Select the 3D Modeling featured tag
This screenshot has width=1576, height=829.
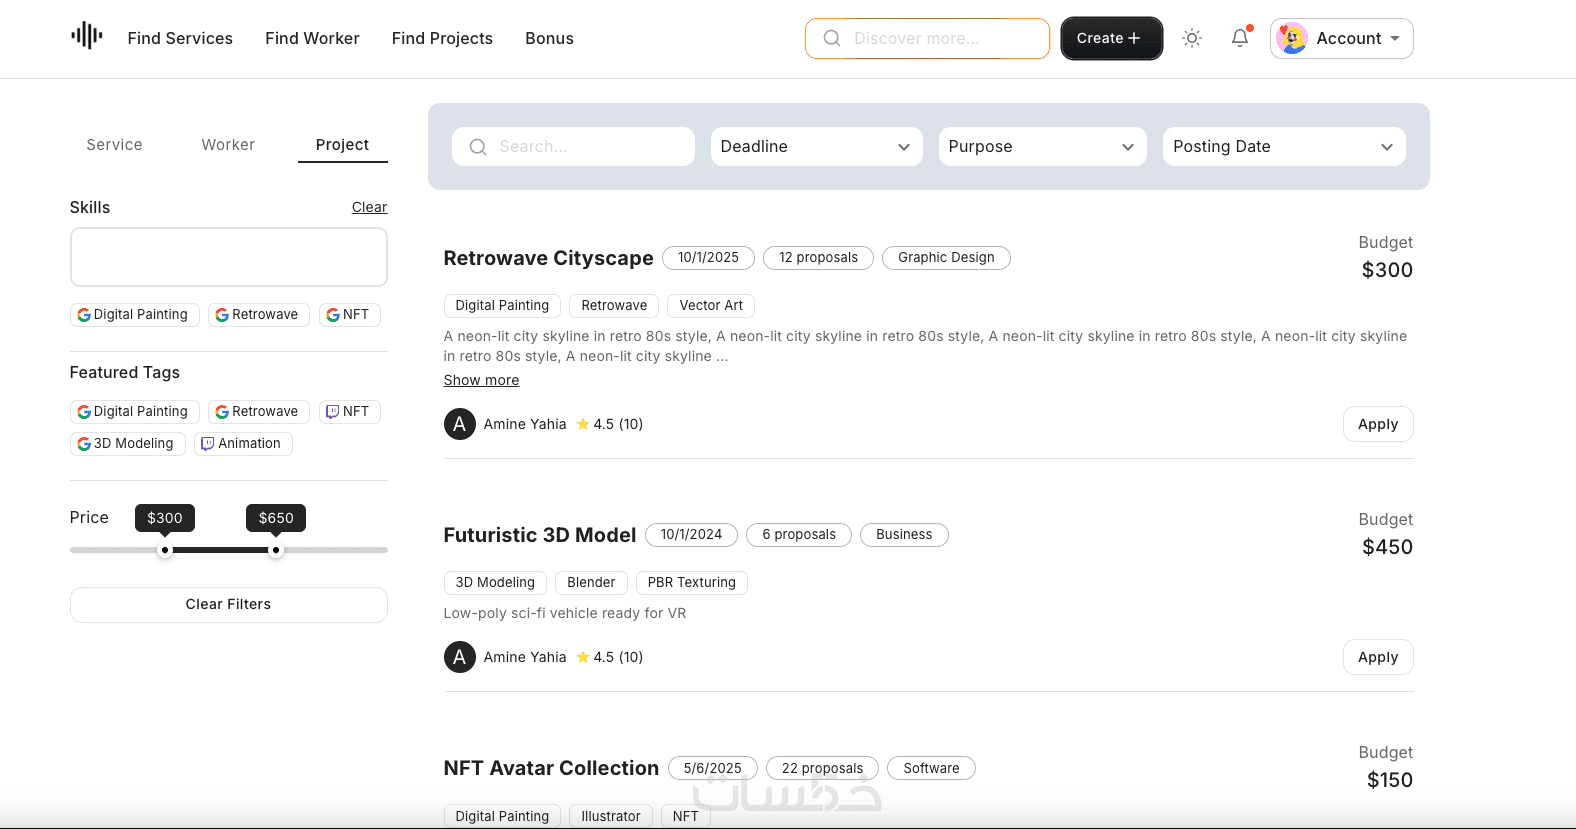click(128, 443)
